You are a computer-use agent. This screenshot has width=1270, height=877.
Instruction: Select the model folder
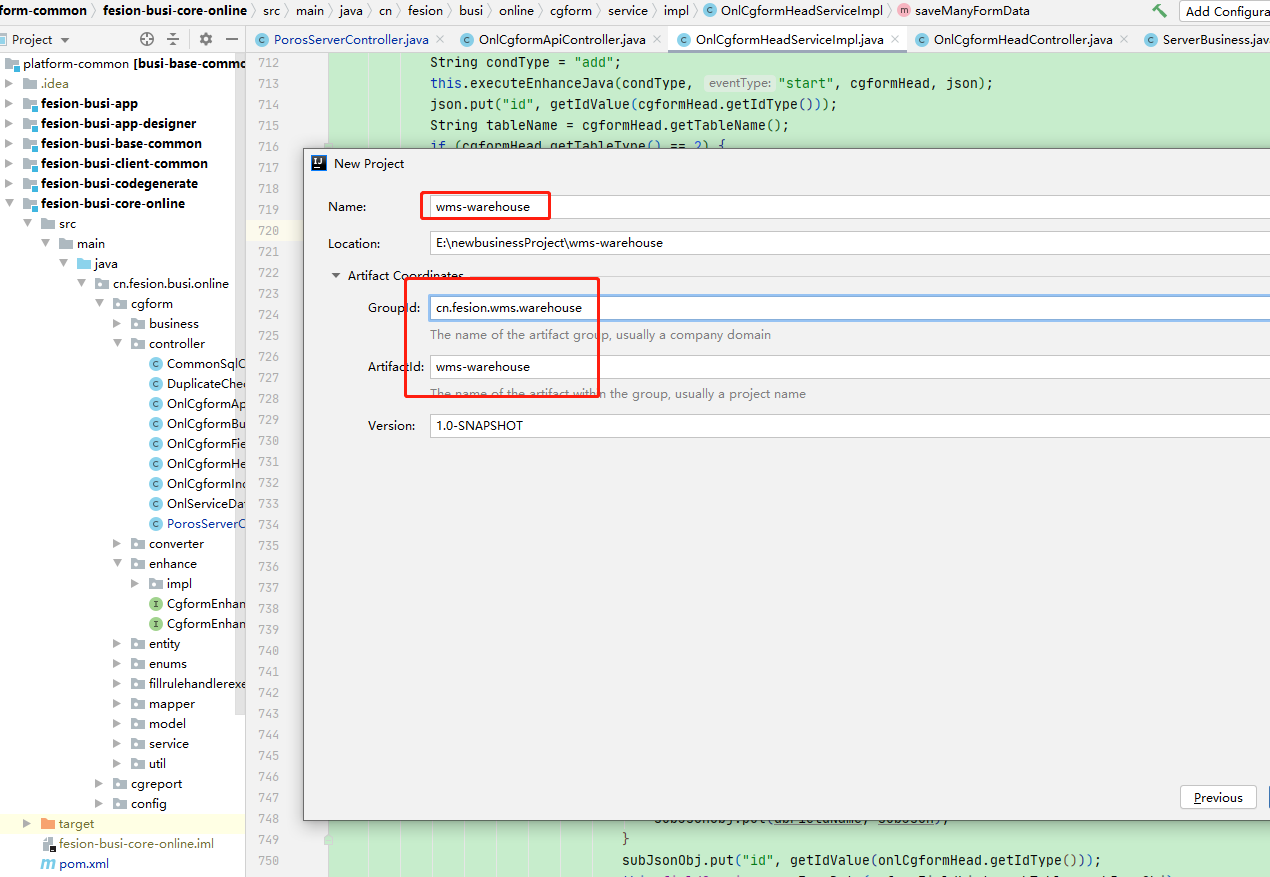tap(166, 723)
